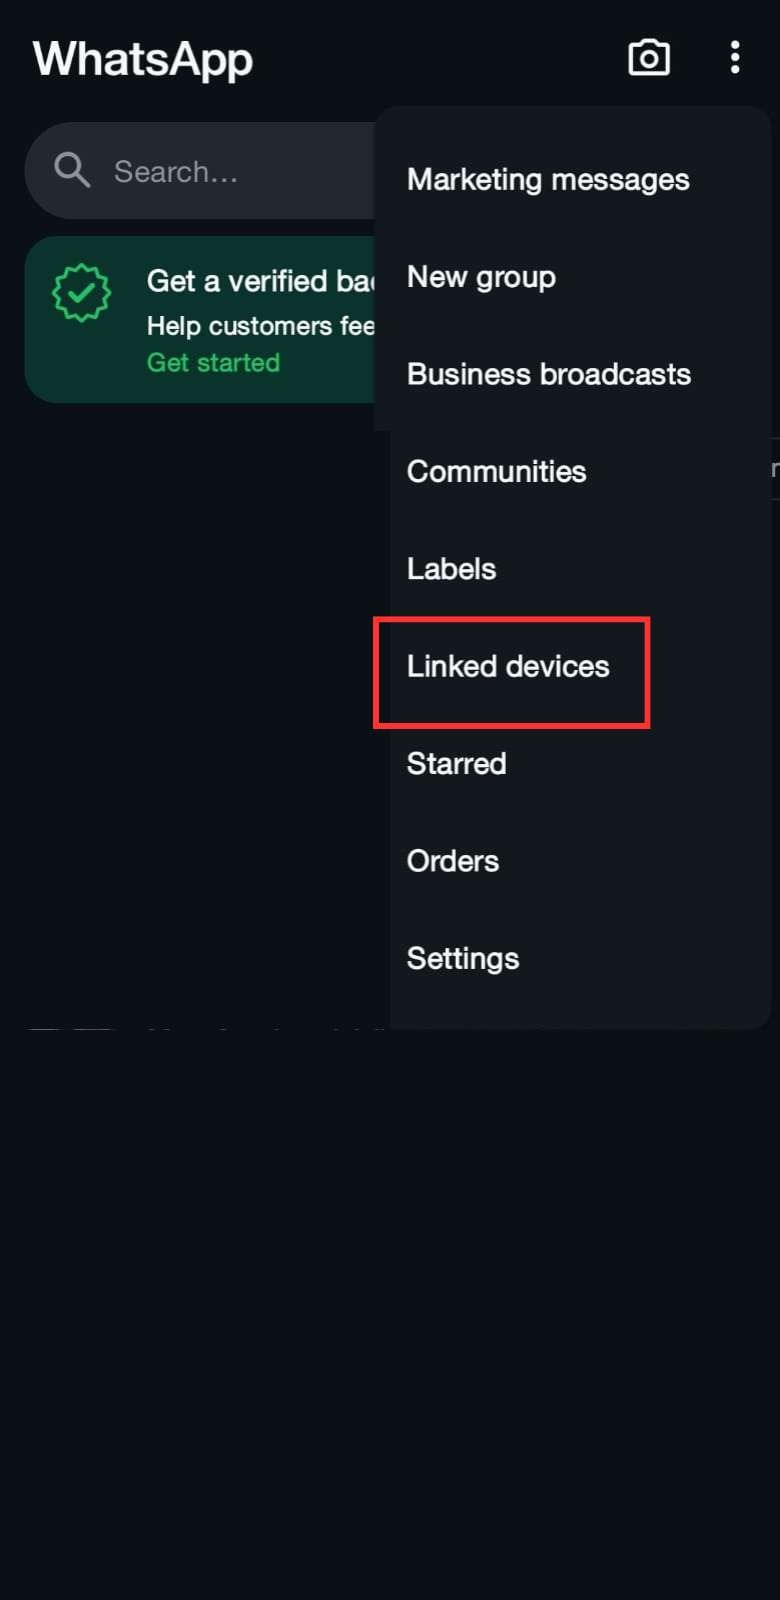Dismiss menu by tapping empty area below
The height and width of the screenshot is (1600, 780).
pyautogui.click(x=390, y=1300)
